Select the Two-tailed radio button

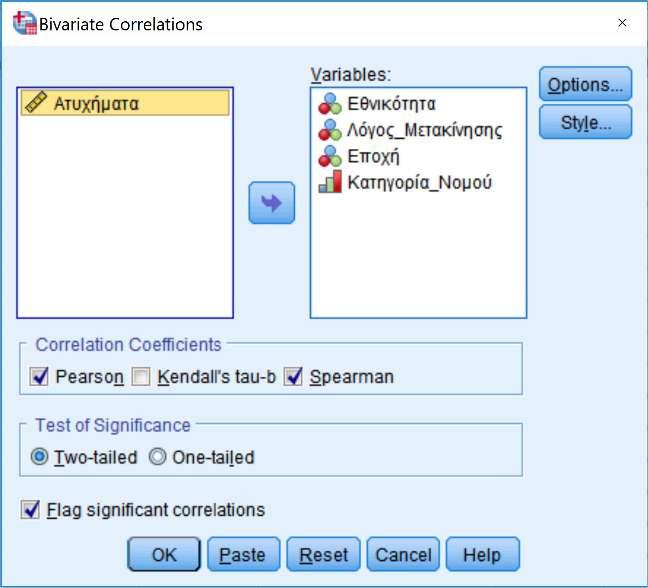click(x=39, y=457)
